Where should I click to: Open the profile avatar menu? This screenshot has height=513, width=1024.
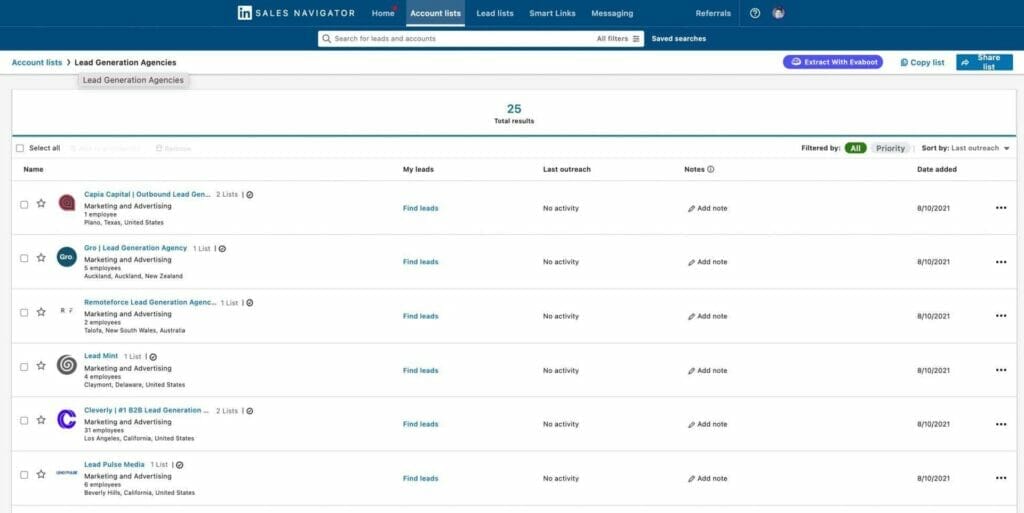click(779, 13)
